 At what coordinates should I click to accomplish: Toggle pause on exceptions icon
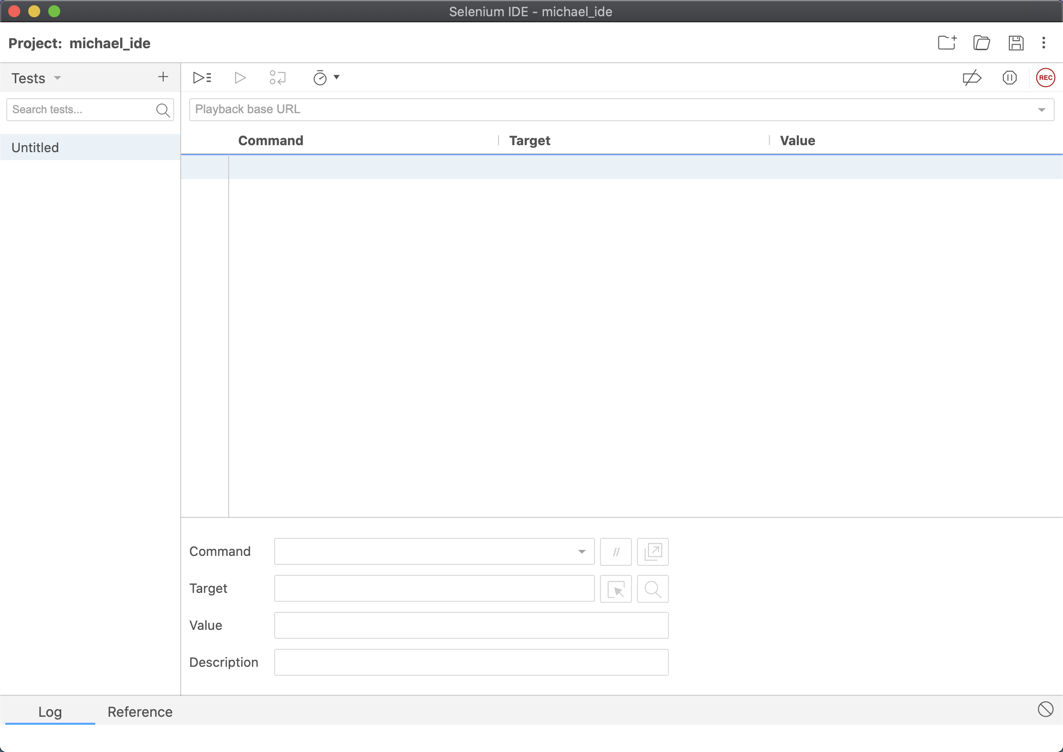pos(1009,78)
